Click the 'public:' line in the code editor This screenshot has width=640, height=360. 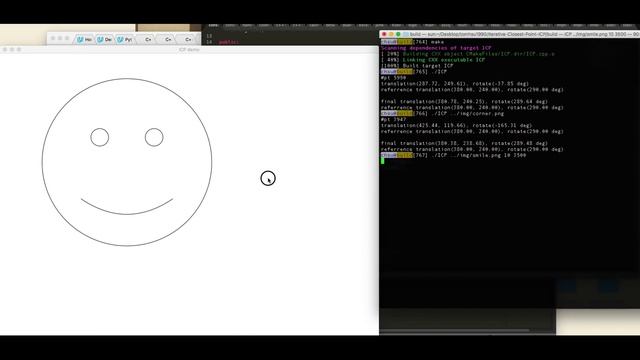[229, 42]
